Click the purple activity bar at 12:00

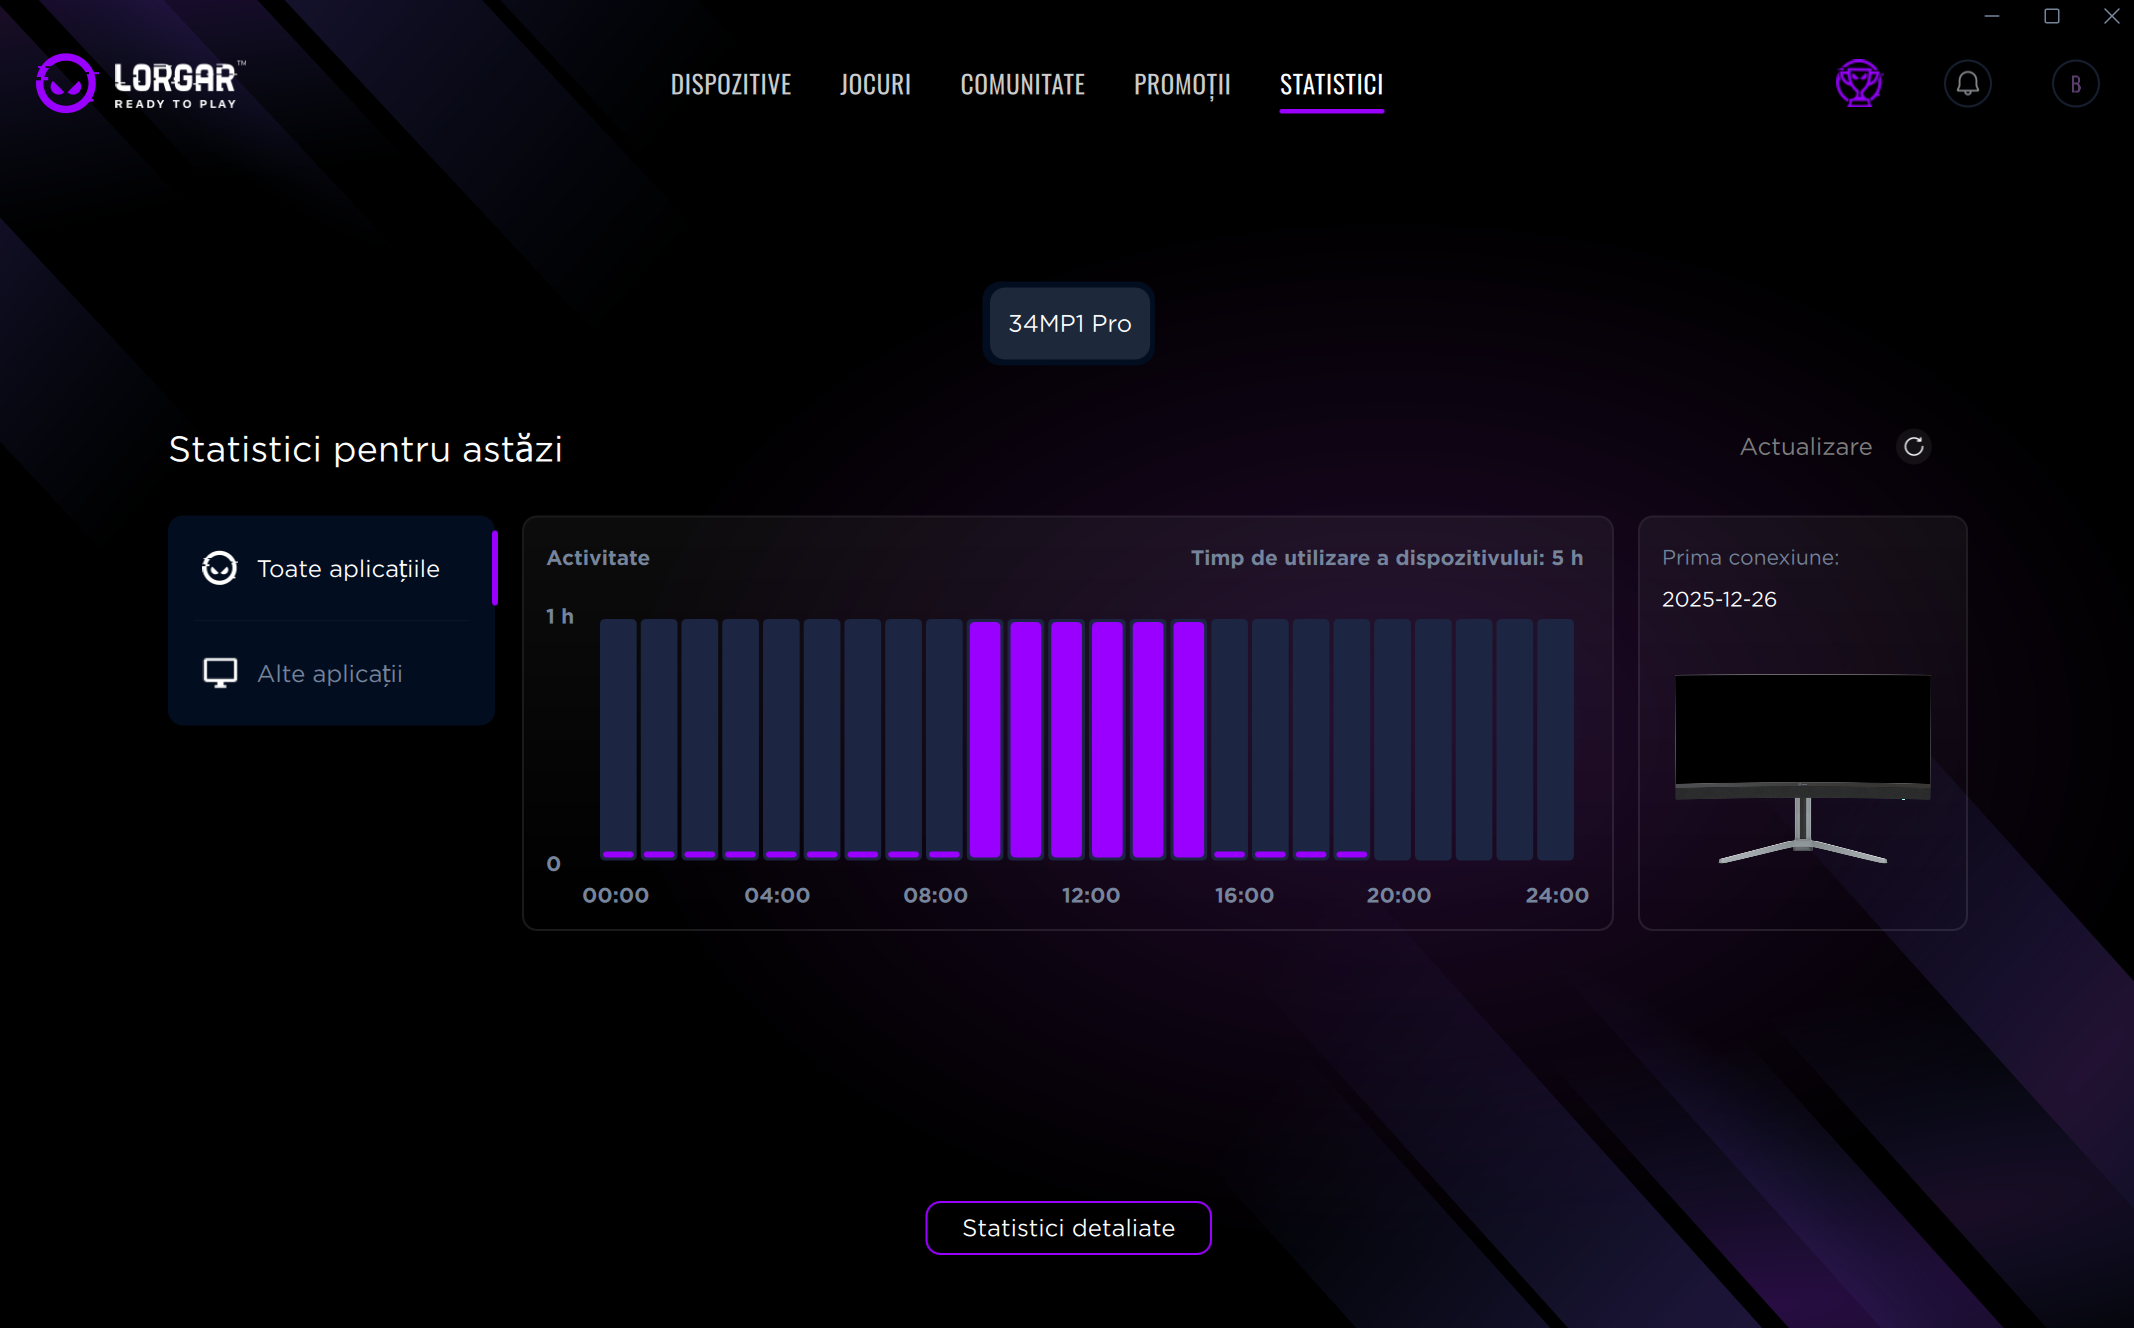click(x=1107, y=738)
